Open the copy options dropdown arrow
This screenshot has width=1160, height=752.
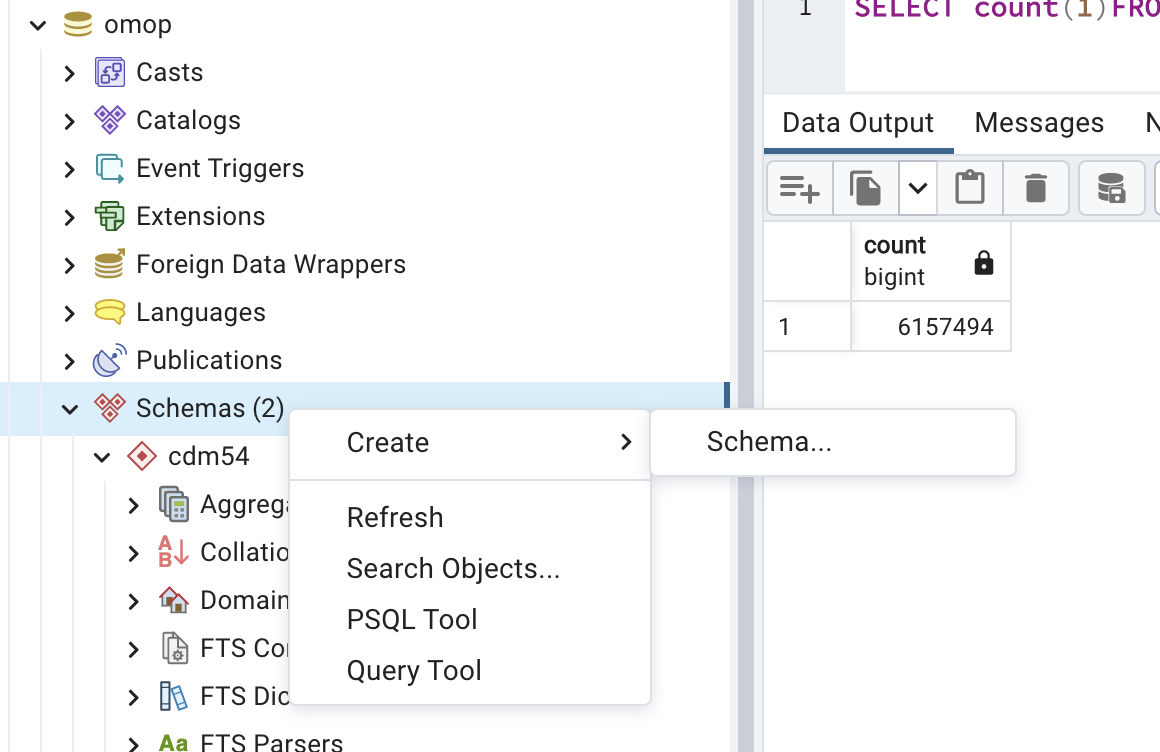[x=917, y=188]
